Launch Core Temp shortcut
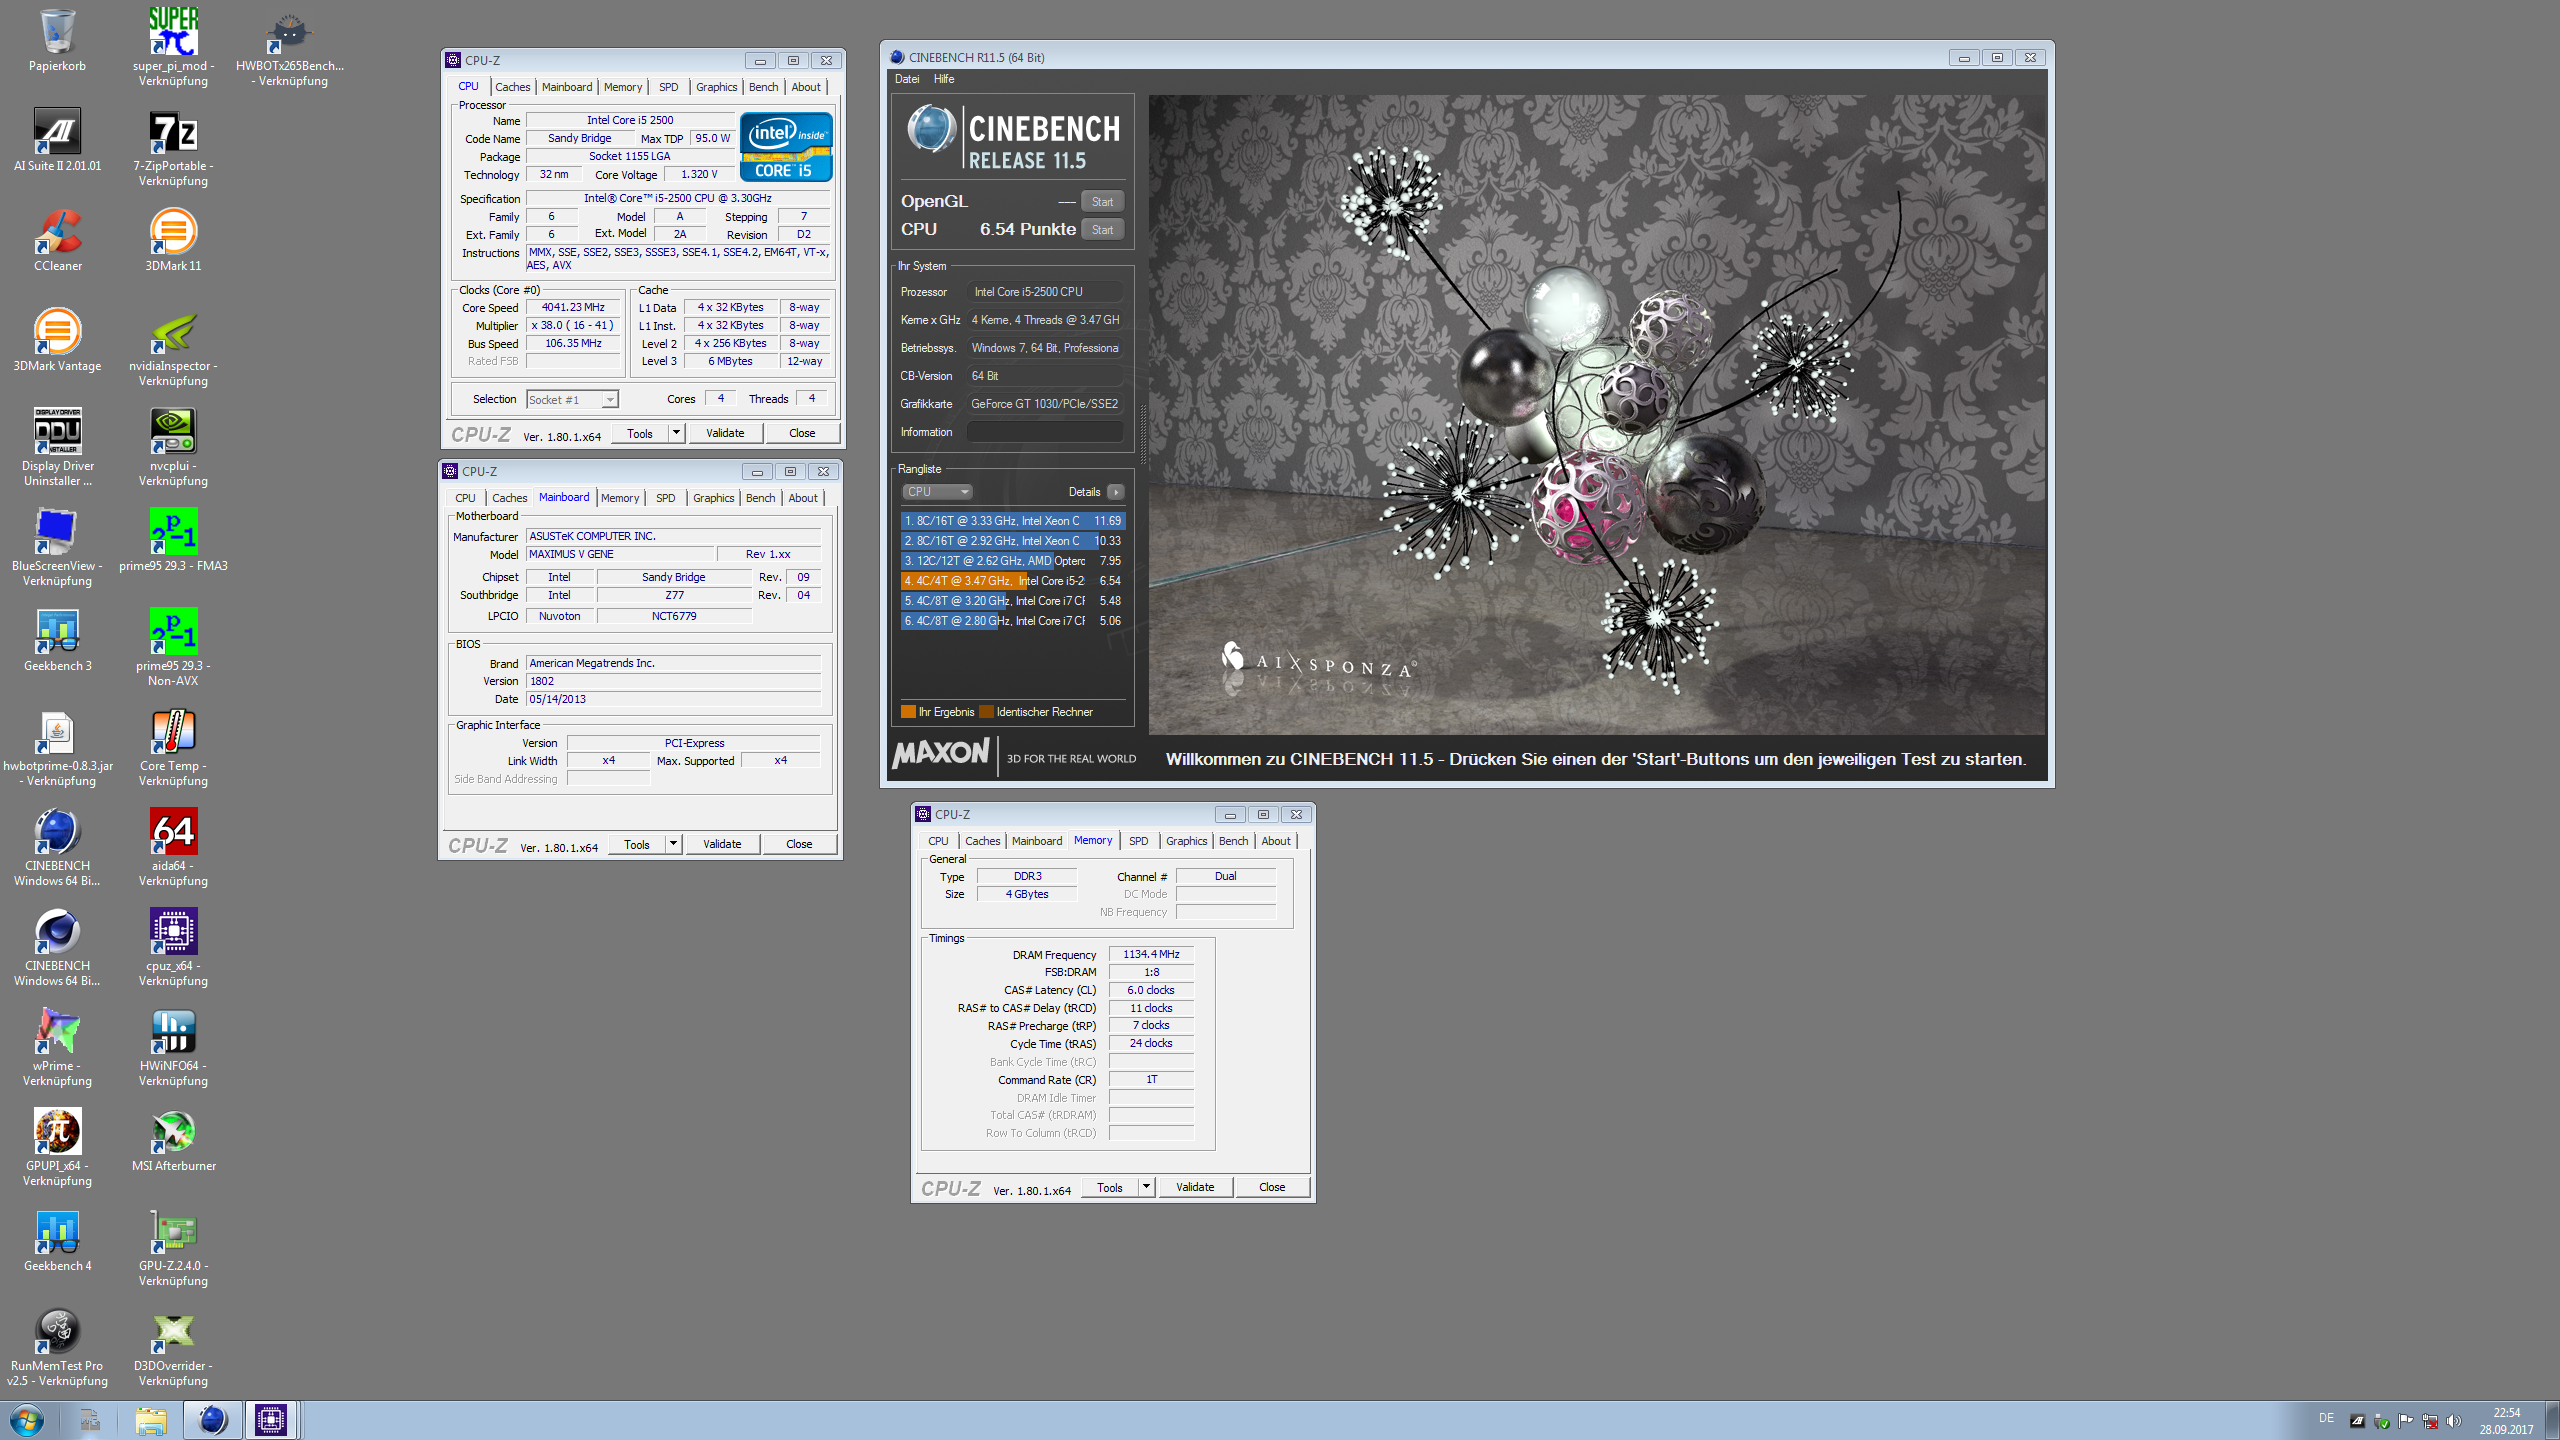 (173, 747)
